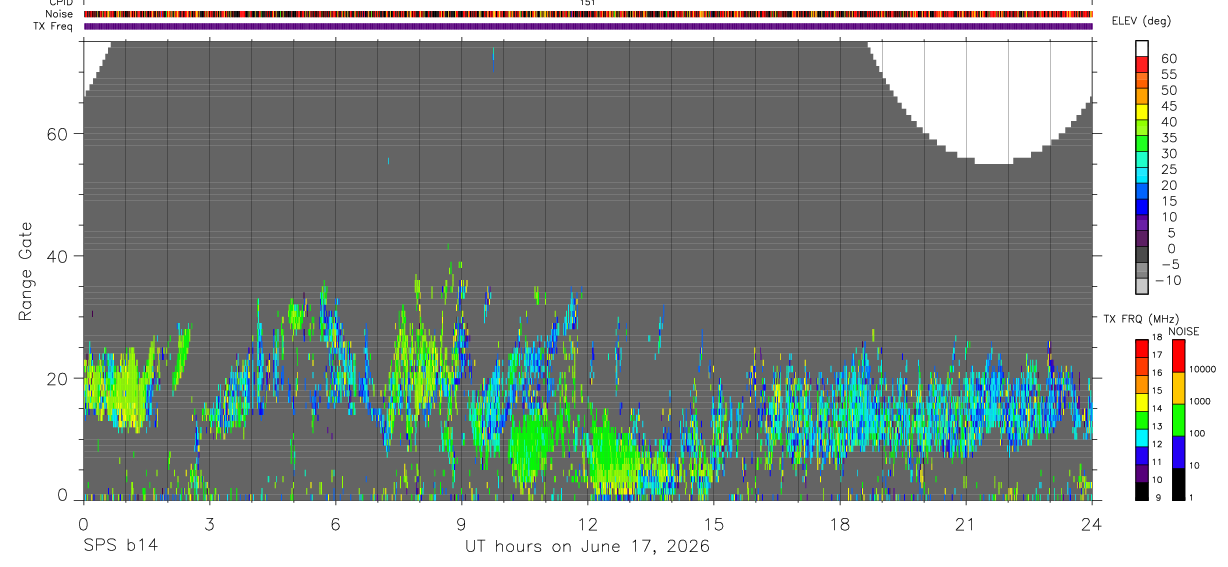Click the 3 hour tick label on the time axis
1228x567 pixels.
[209, 524]
